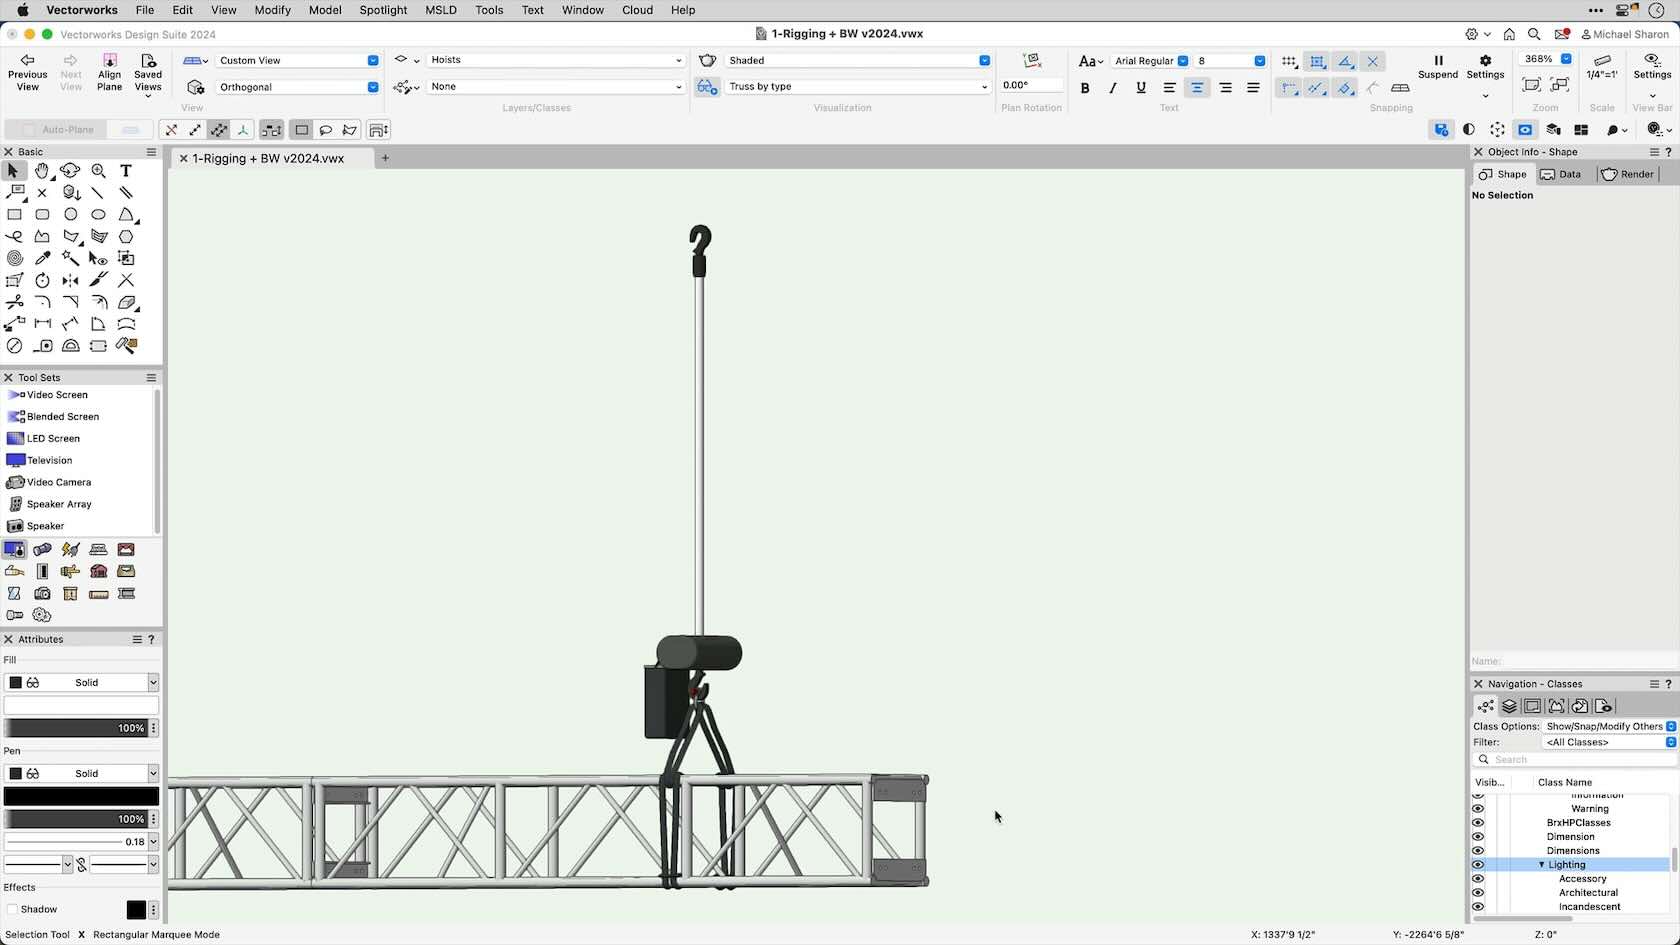The image size is (1680, 945).
Task: Hide the Dimension class with eye icon
Action: click(1478, 837)
